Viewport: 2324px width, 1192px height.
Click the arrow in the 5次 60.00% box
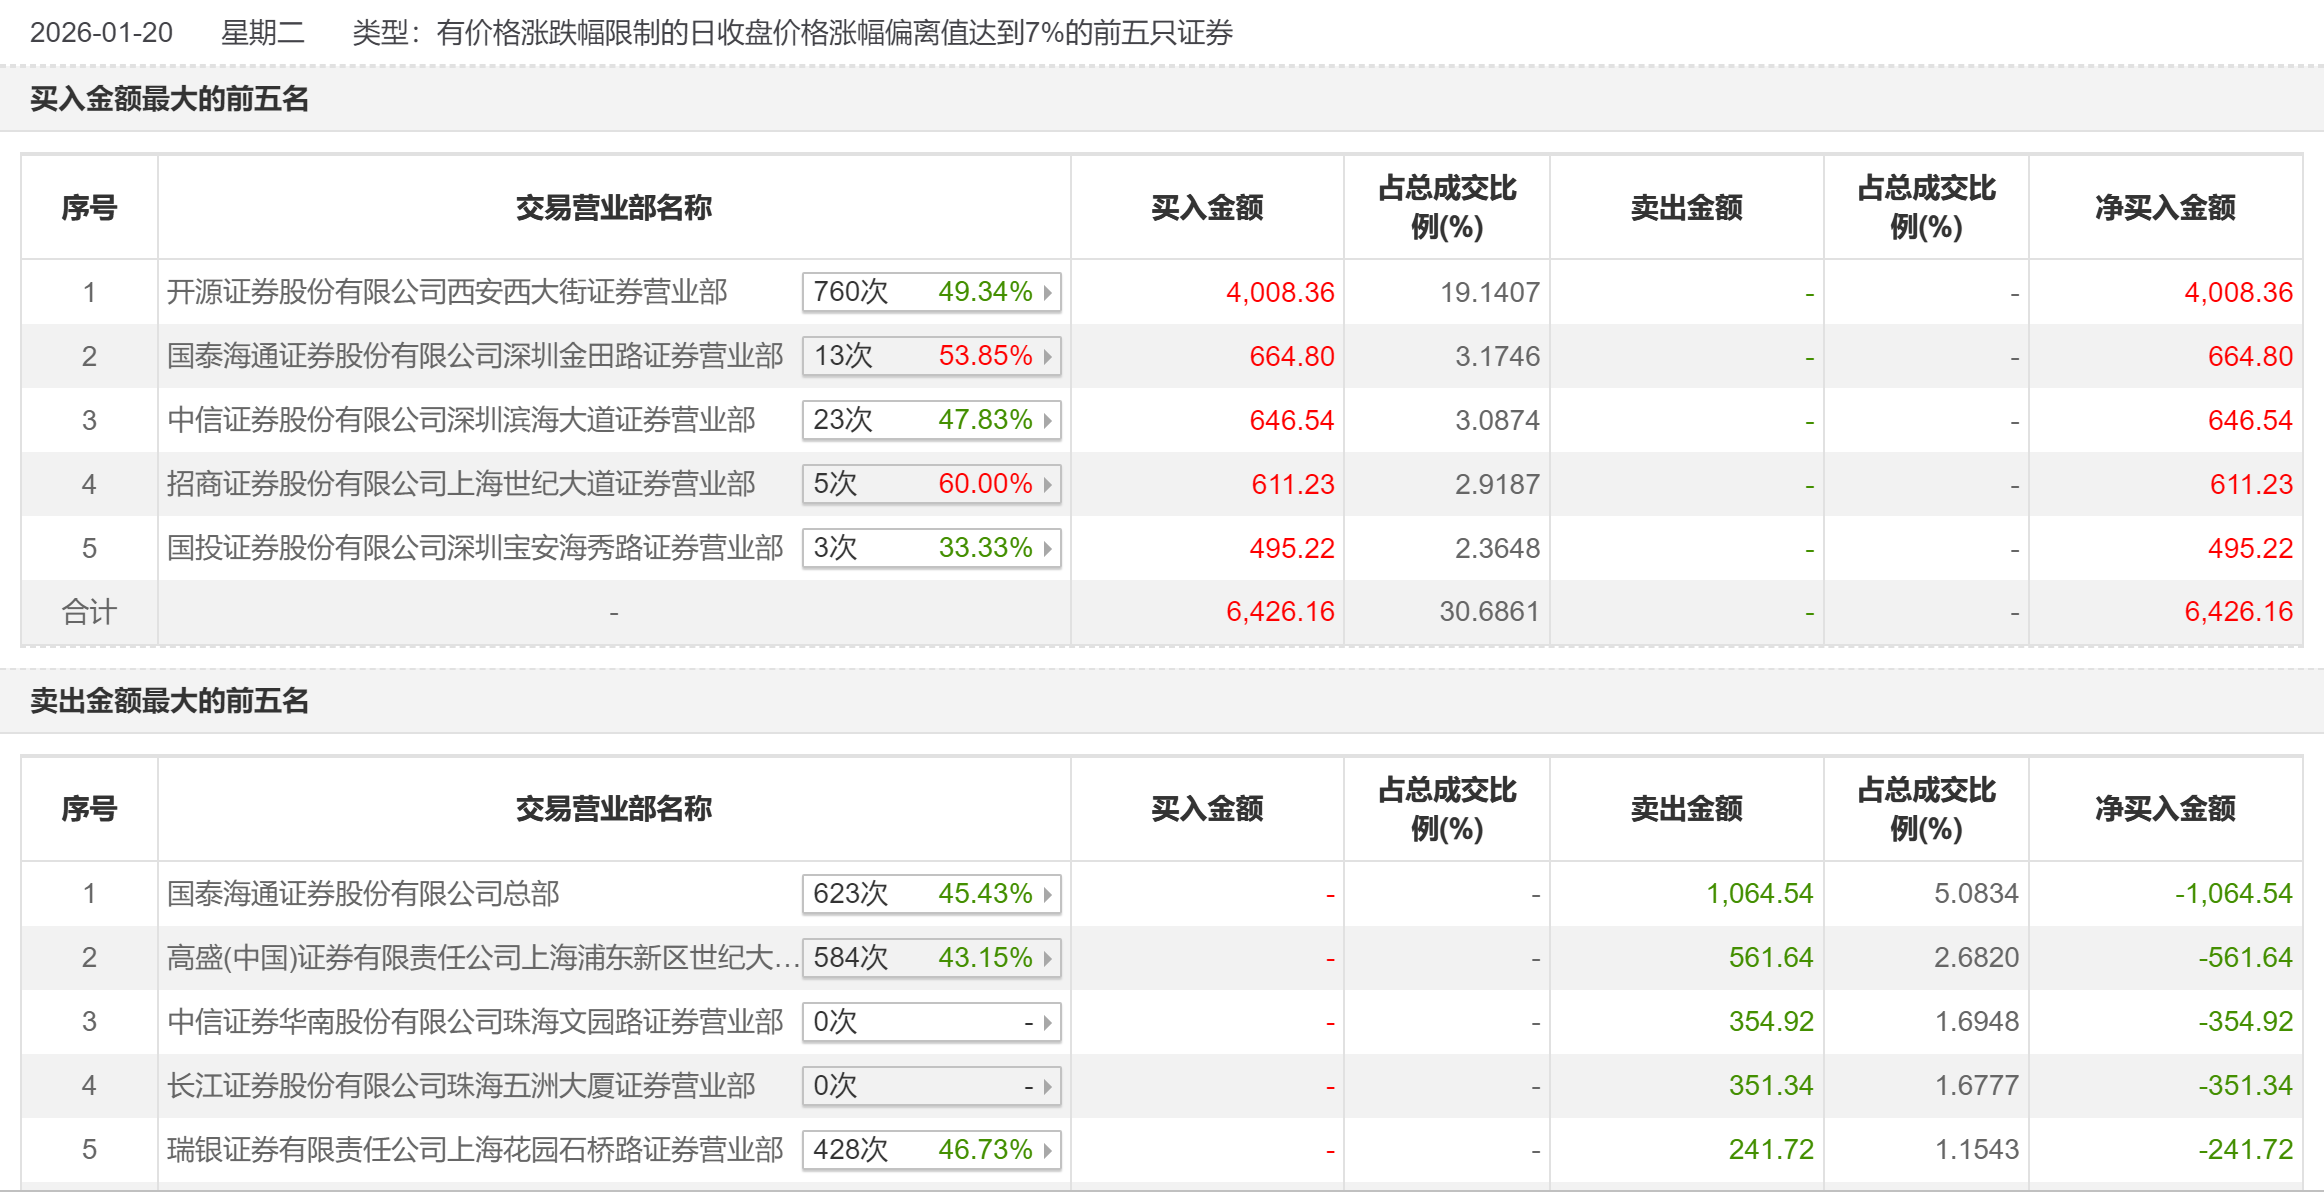[x=1047, y=484]
